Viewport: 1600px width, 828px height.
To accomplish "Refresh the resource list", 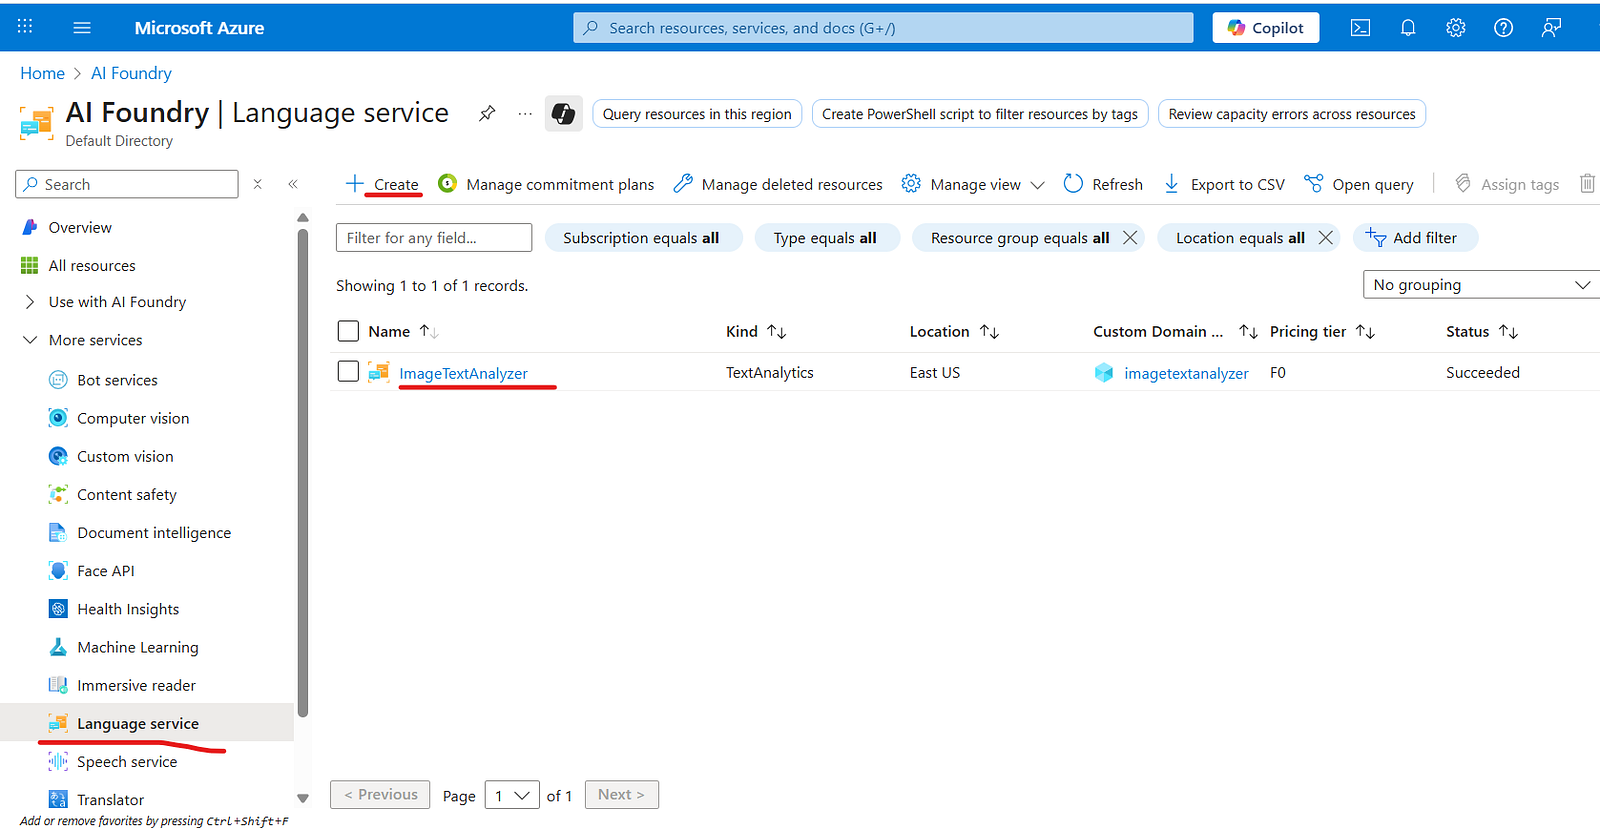I will coord(1103,184).
